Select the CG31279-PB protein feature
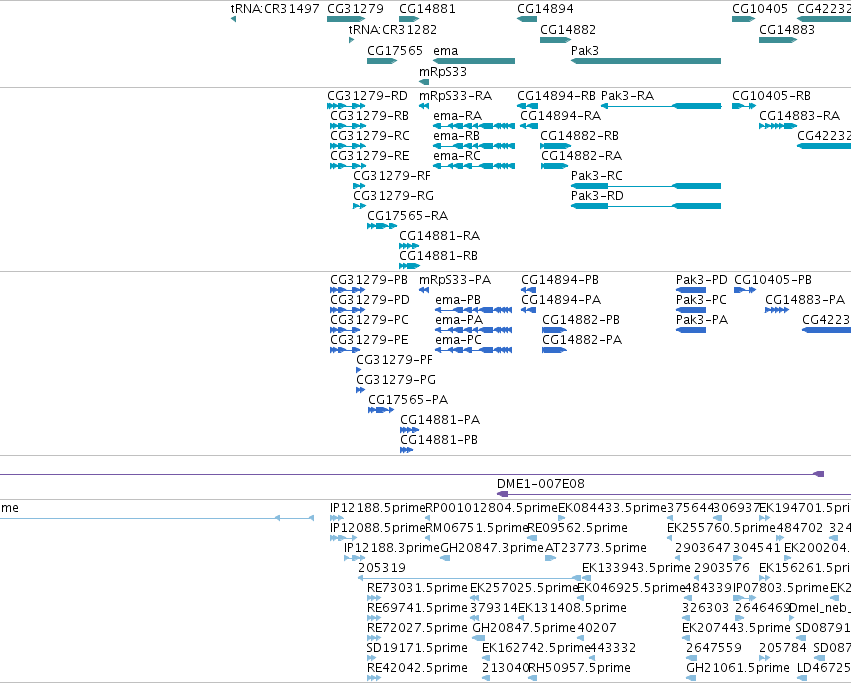This screenshot has height=683, width=851. 347,290
